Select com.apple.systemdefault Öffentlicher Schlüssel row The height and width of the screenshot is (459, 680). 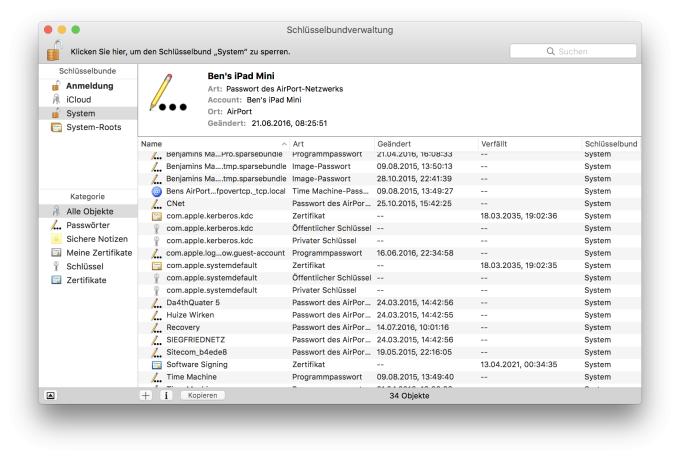[389, 278]
